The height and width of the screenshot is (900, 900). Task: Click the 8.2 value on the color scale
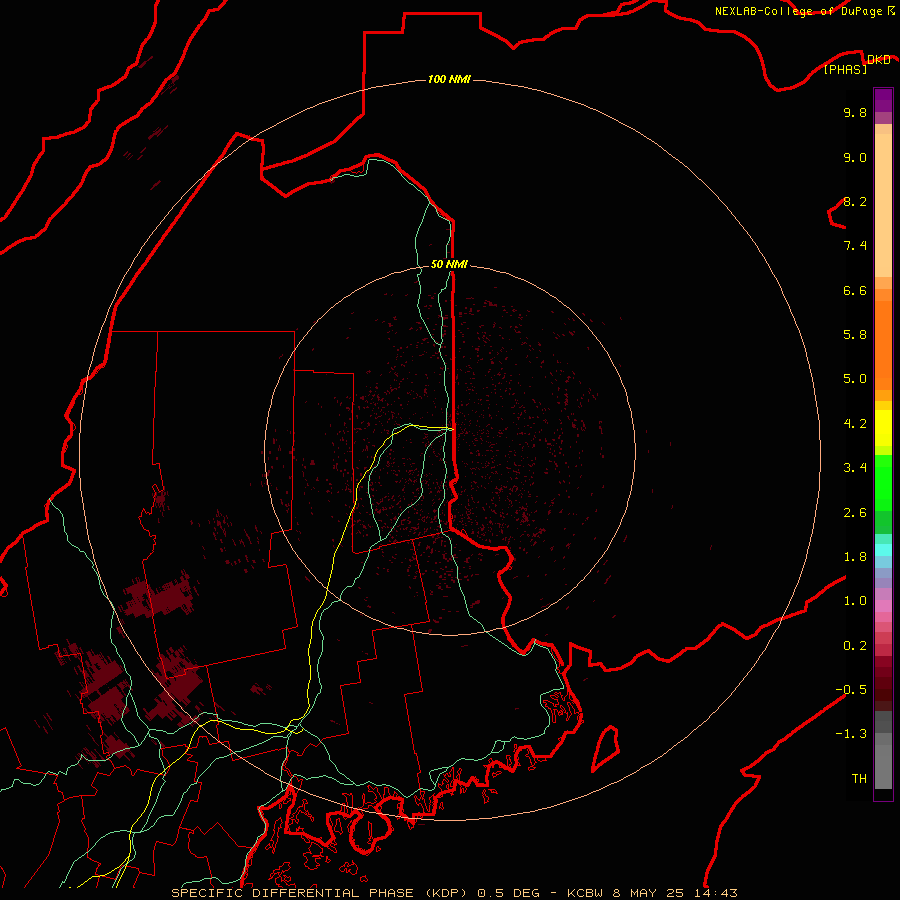point(855,201)
